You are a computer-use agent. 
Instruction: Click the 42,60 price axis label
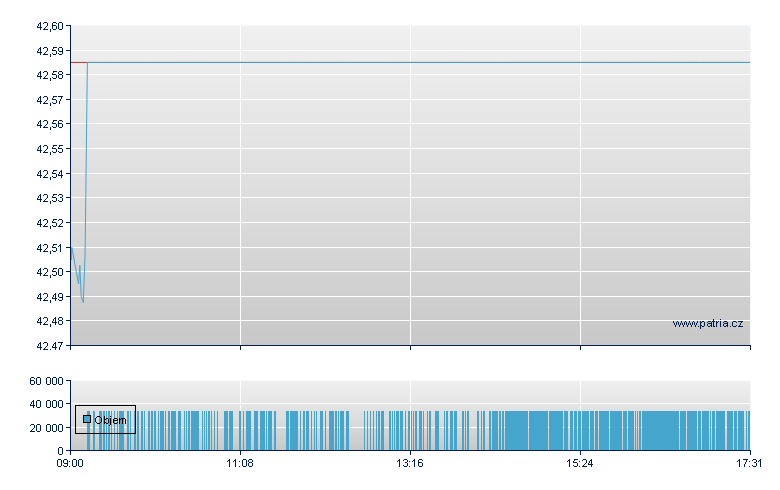click(x=50, y=26)
